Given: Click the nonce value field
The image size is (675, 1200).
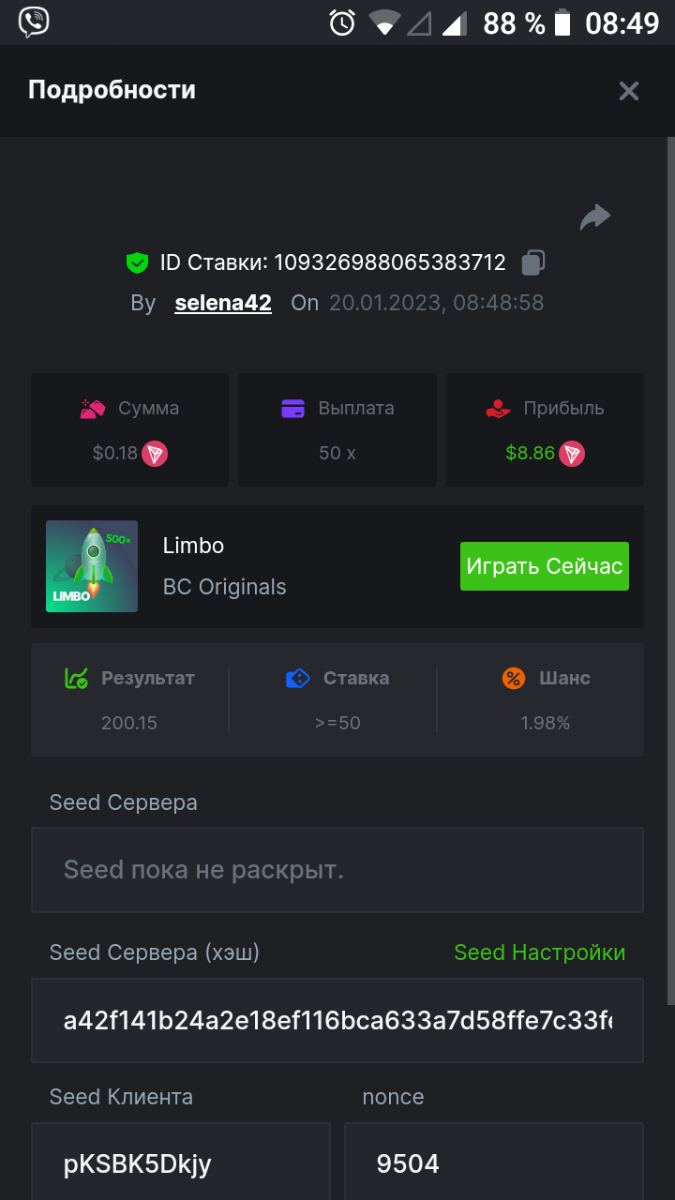Looking at the screenshot, I should click(x=493, y=1163).
